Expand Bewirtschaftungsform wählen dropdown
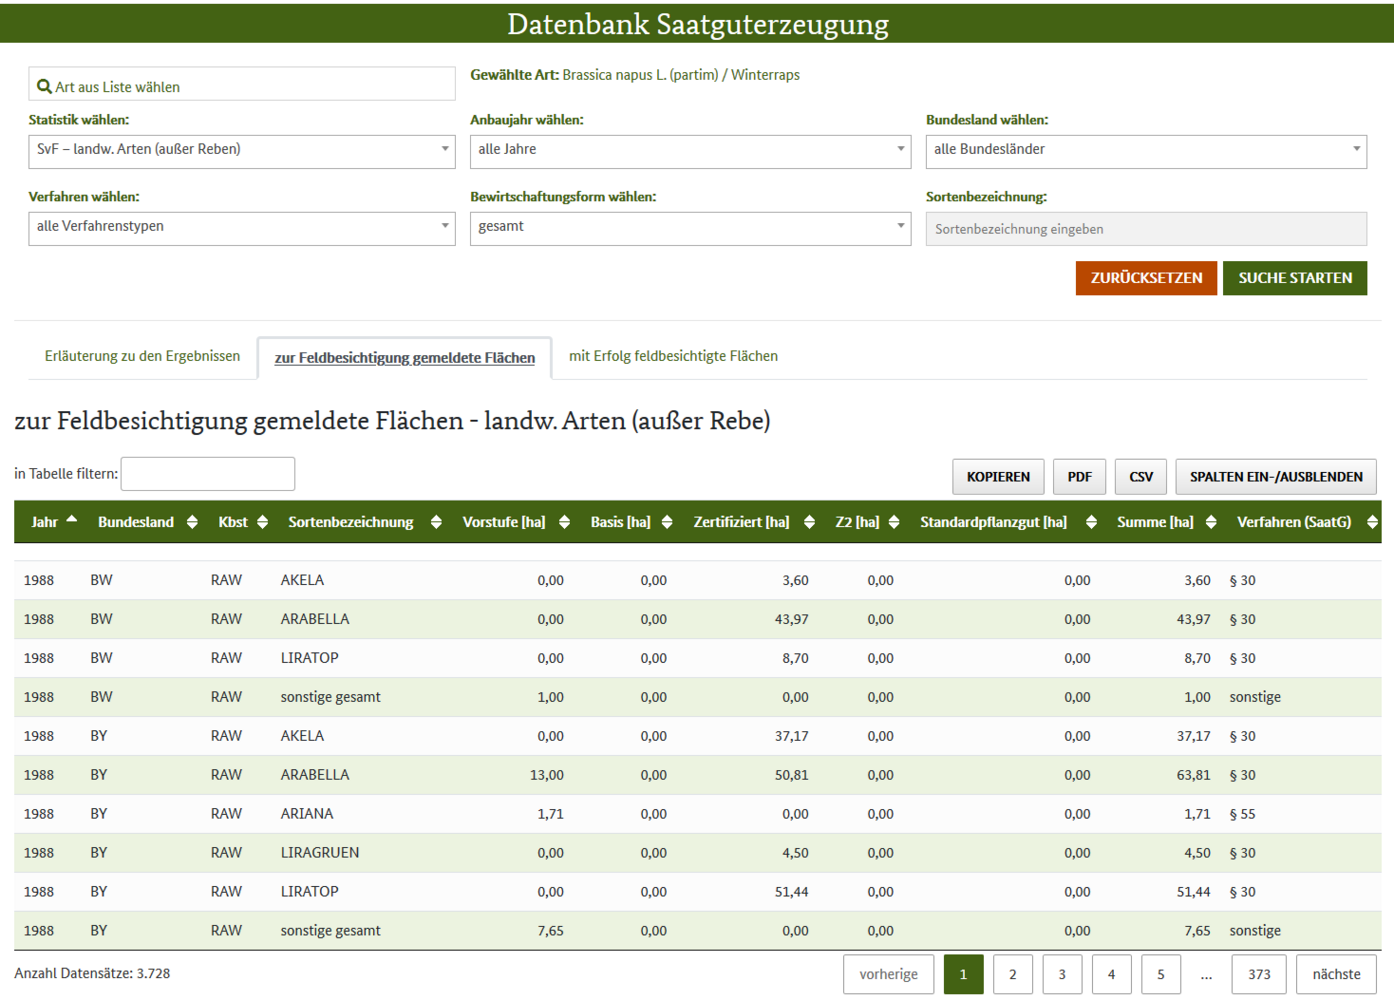This screenshot has width=1394, height=1000. [690, 227]
